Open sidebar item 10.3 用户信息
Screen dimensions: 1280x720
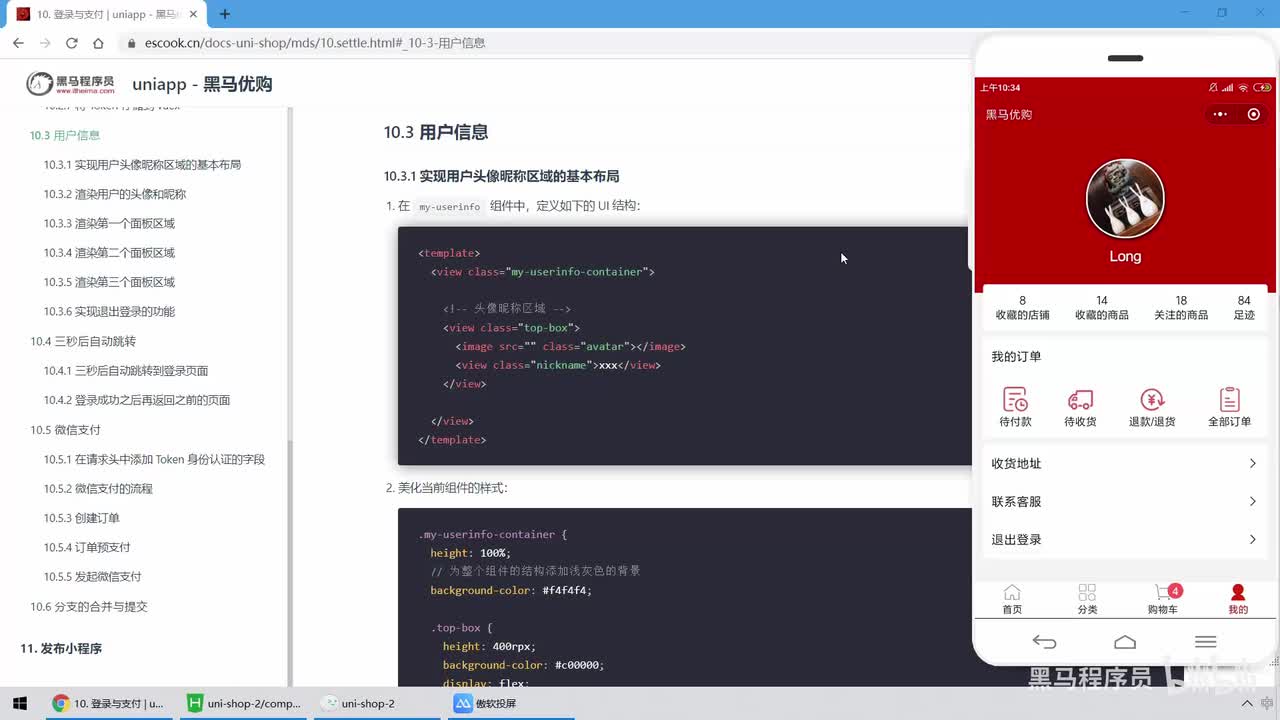pos(65,135)
